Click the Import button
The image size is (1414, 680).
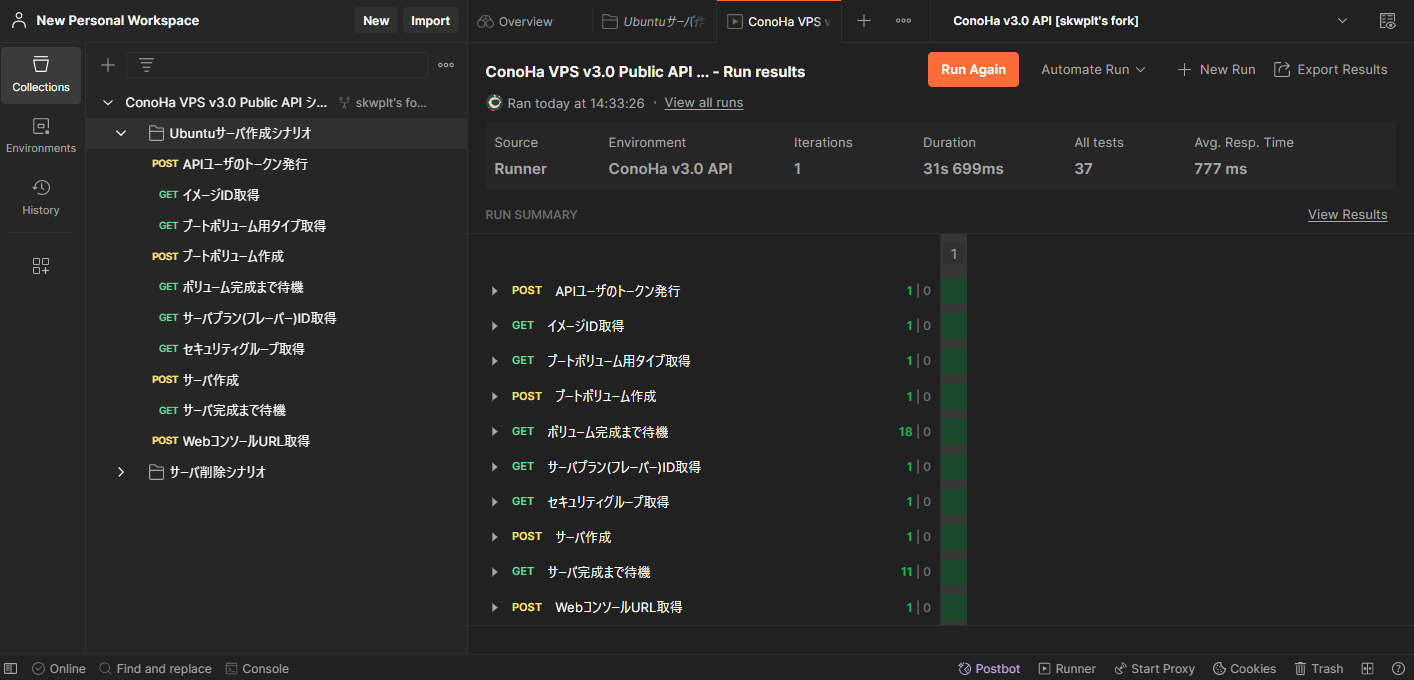pos(431,20)
